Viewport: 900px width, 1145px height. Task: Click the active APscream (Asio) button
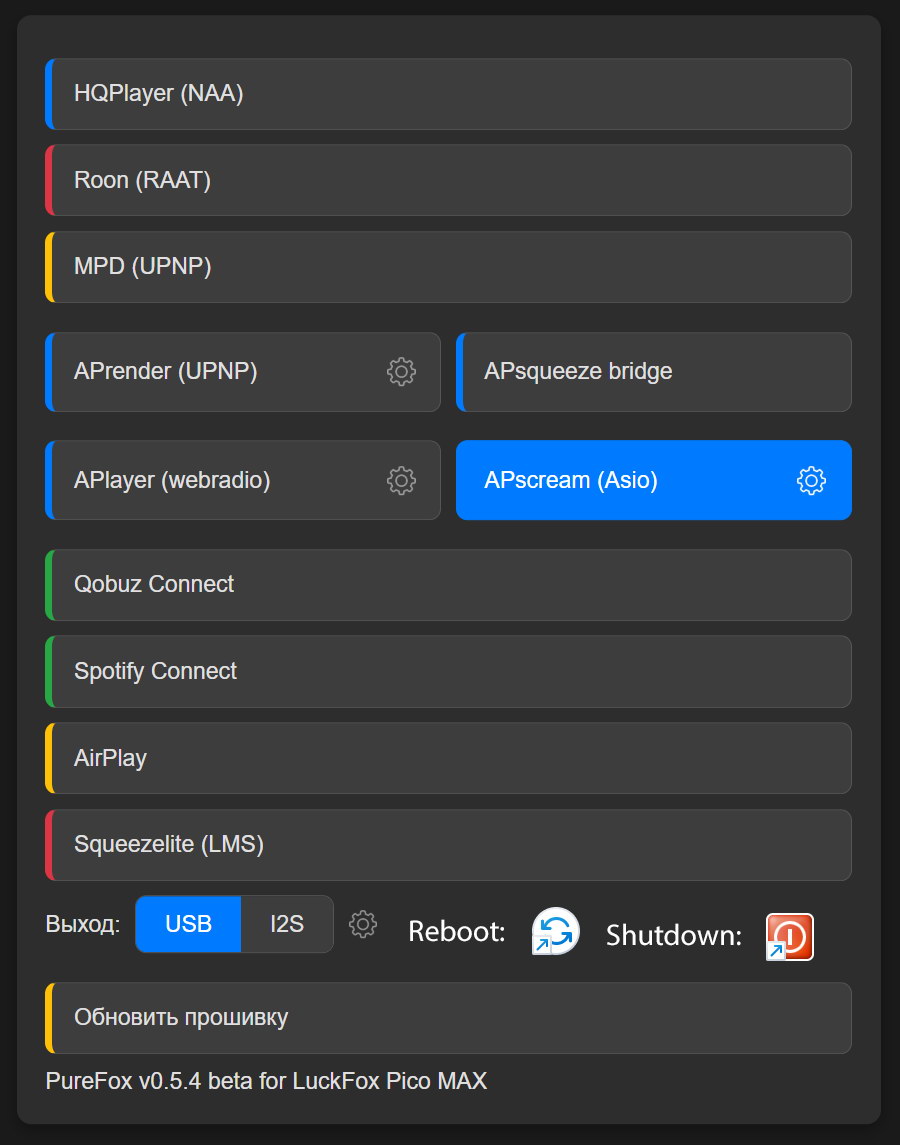(620, 481)
